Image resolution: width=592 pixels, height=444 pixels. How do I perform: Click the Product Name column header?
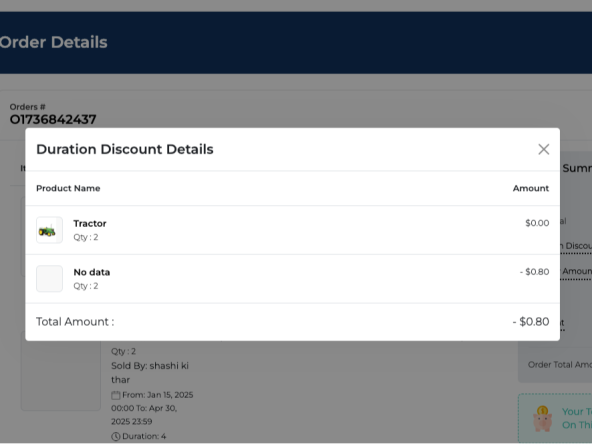[68, 188]
